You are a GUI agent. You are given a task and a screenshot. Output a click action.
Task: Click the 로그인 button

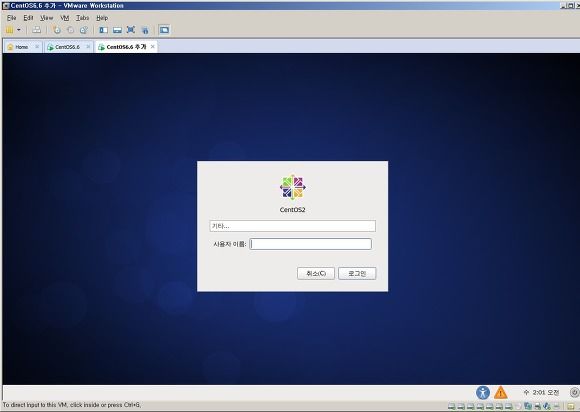click(x=357, y=274)
